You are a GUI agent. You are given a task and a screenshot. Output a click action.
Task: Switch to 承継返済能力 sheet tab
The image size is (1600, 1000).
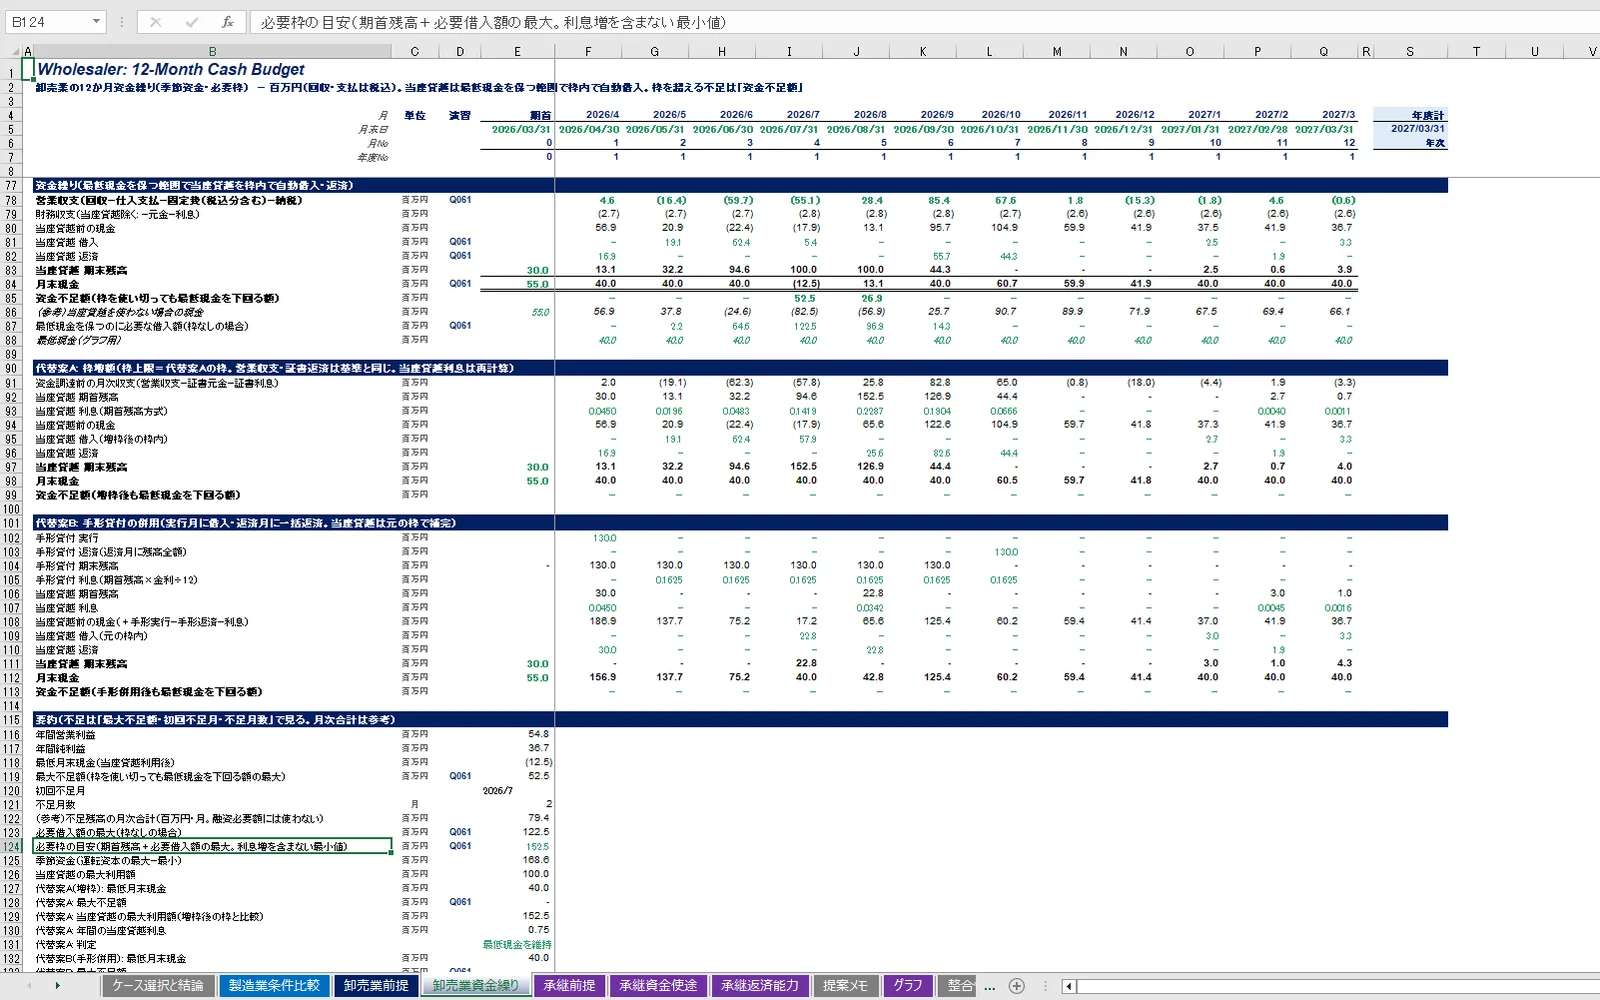[x=760, y=986]
